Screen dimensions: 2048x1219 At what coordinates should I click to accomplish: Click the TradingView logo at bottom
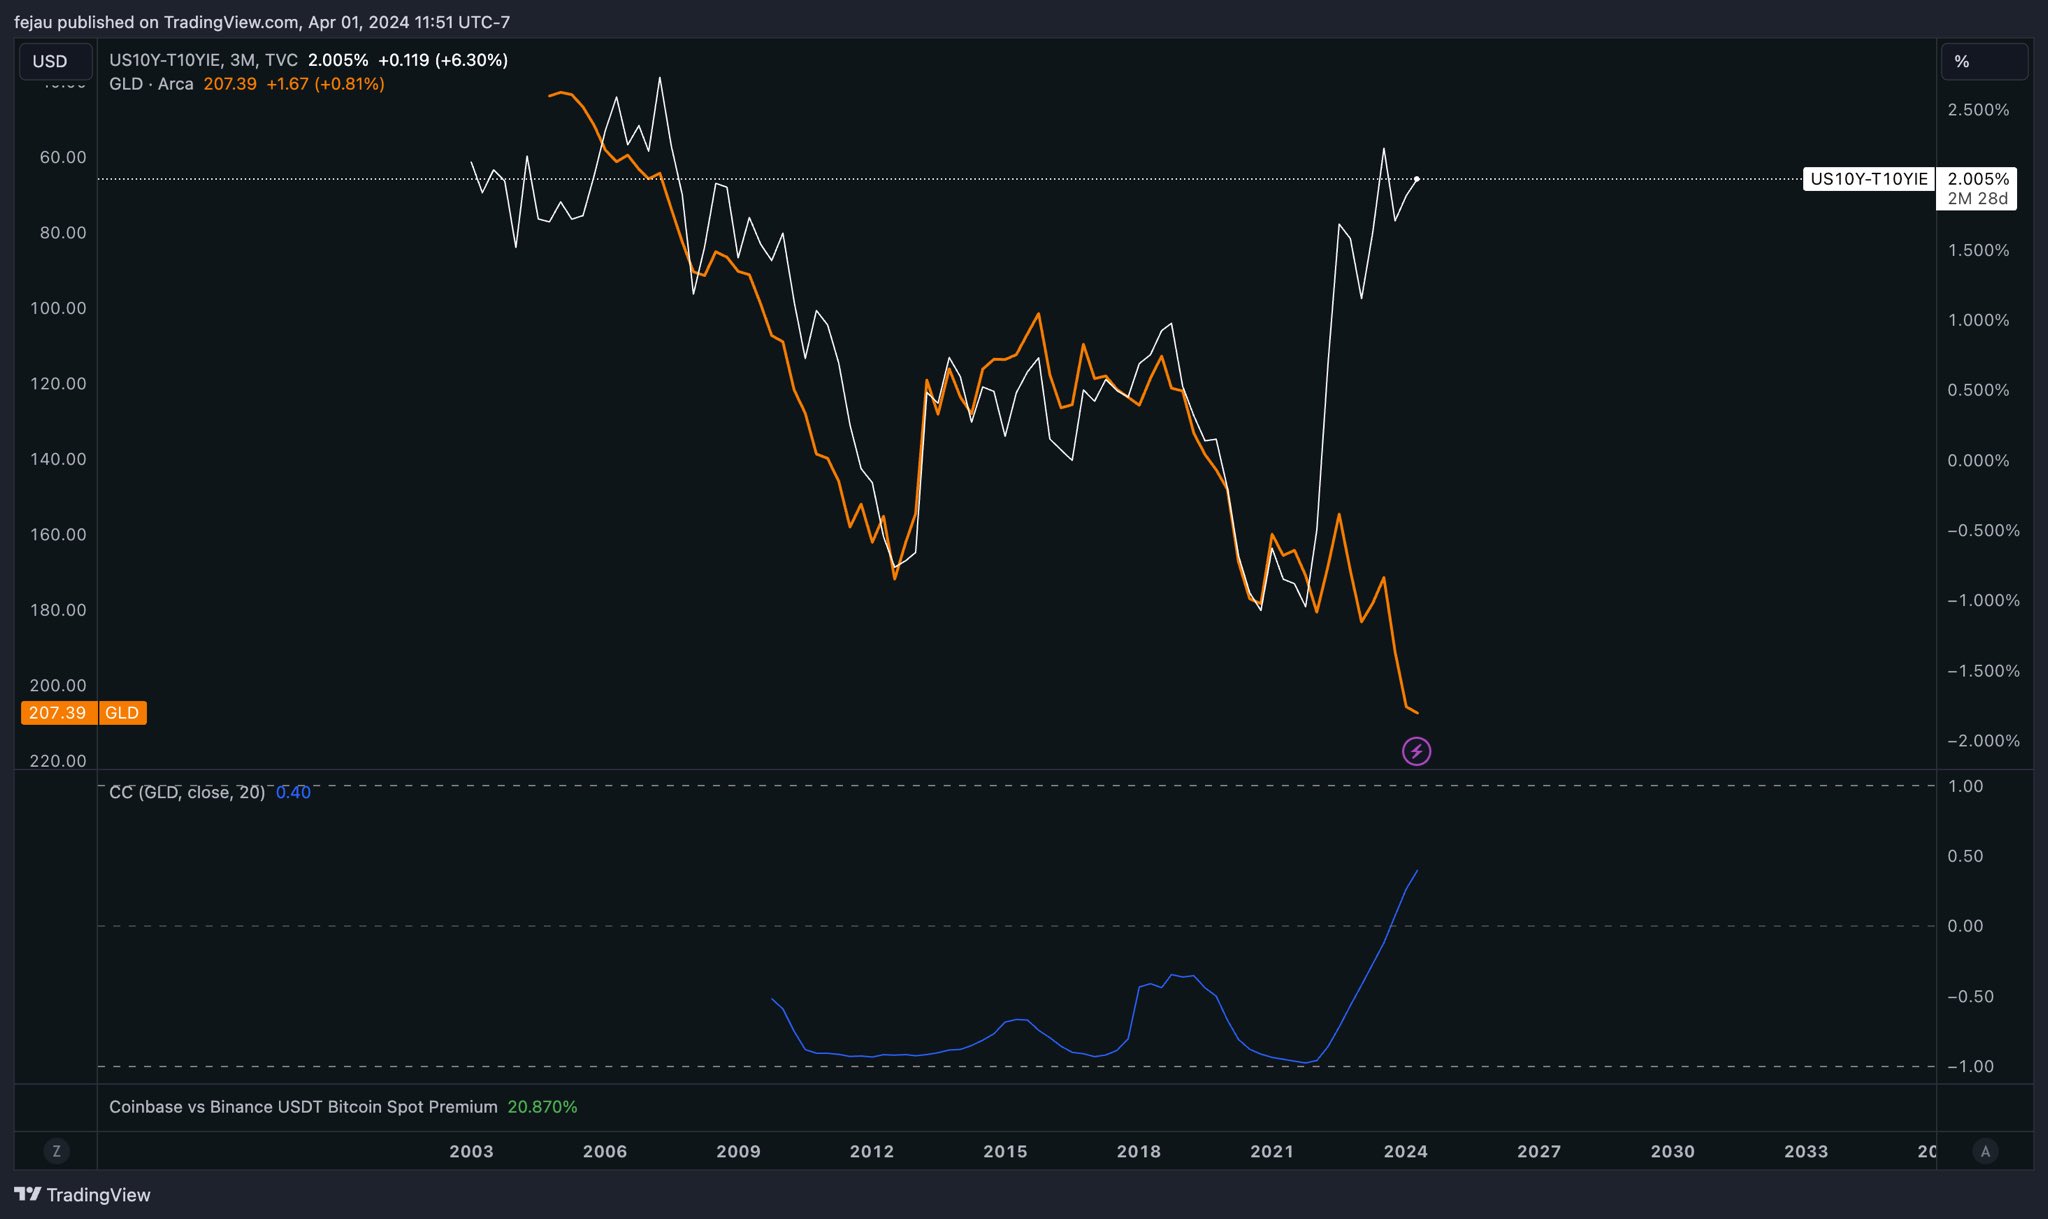[x=82, y=1194]
